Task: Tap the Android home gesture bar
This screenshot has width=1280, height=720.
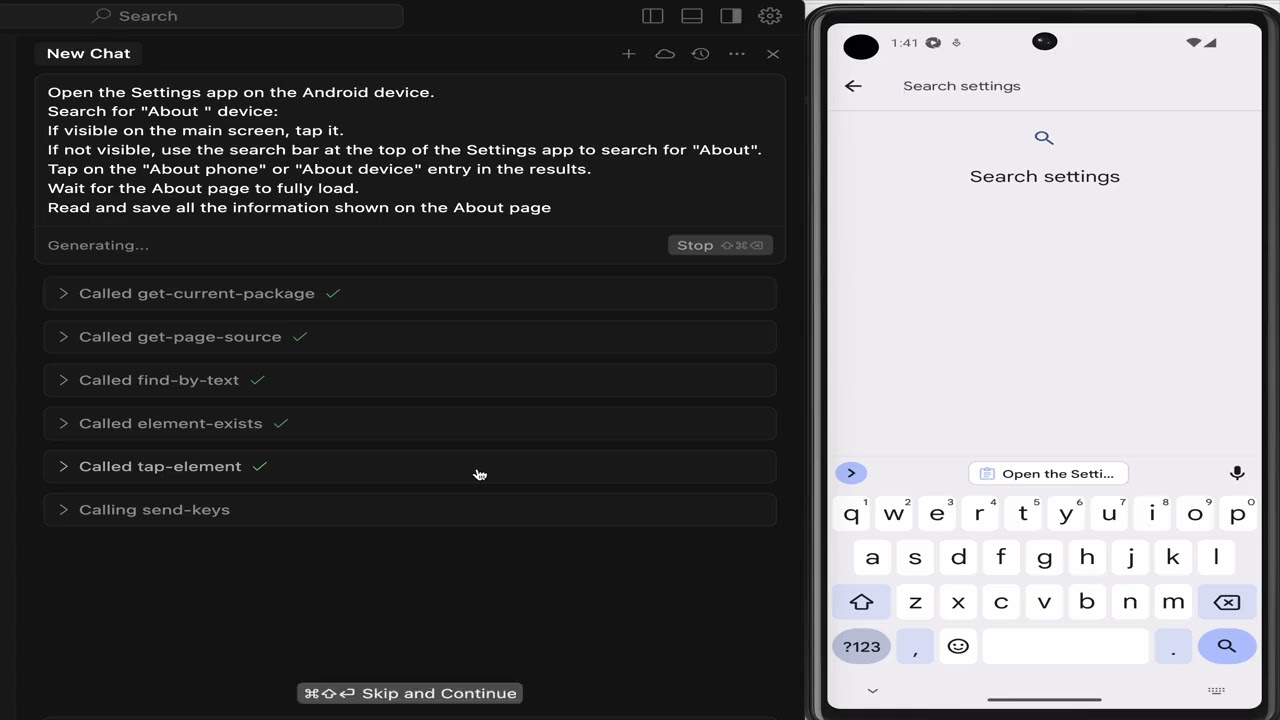Action: pos(1044,699)
